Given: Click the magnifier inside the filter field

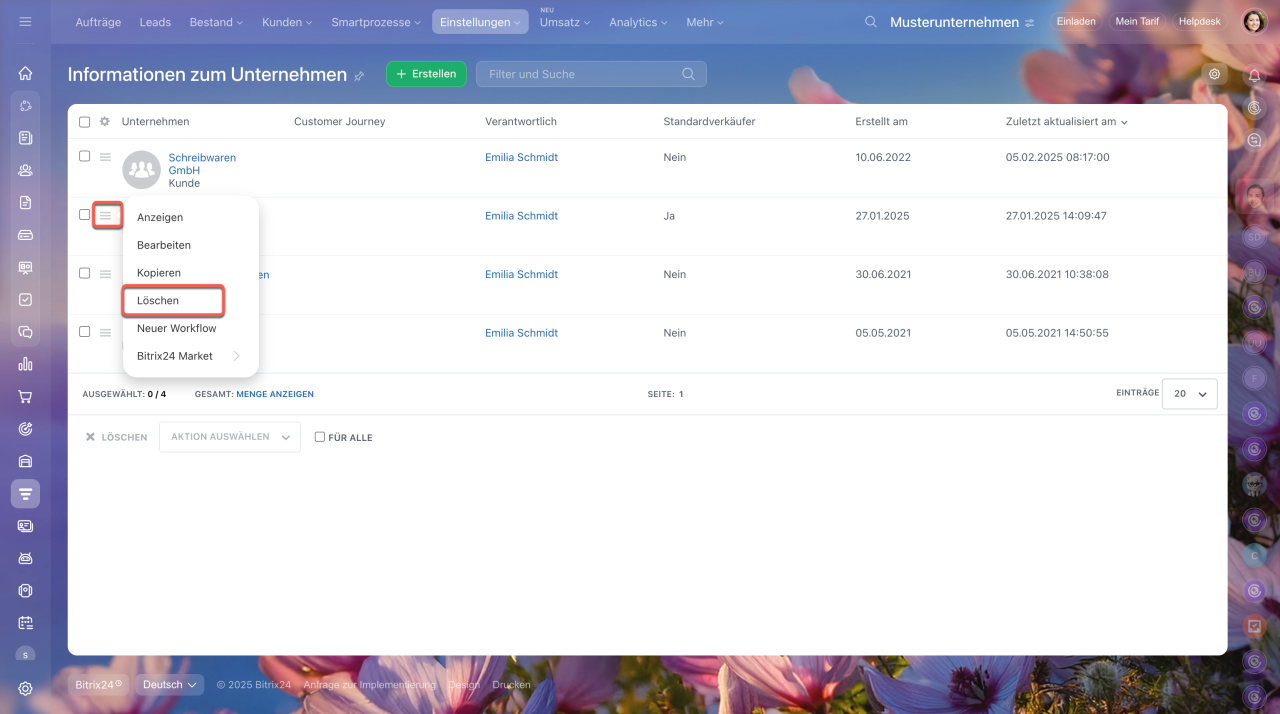Looking at the screenshot, I should pos(688,74).
